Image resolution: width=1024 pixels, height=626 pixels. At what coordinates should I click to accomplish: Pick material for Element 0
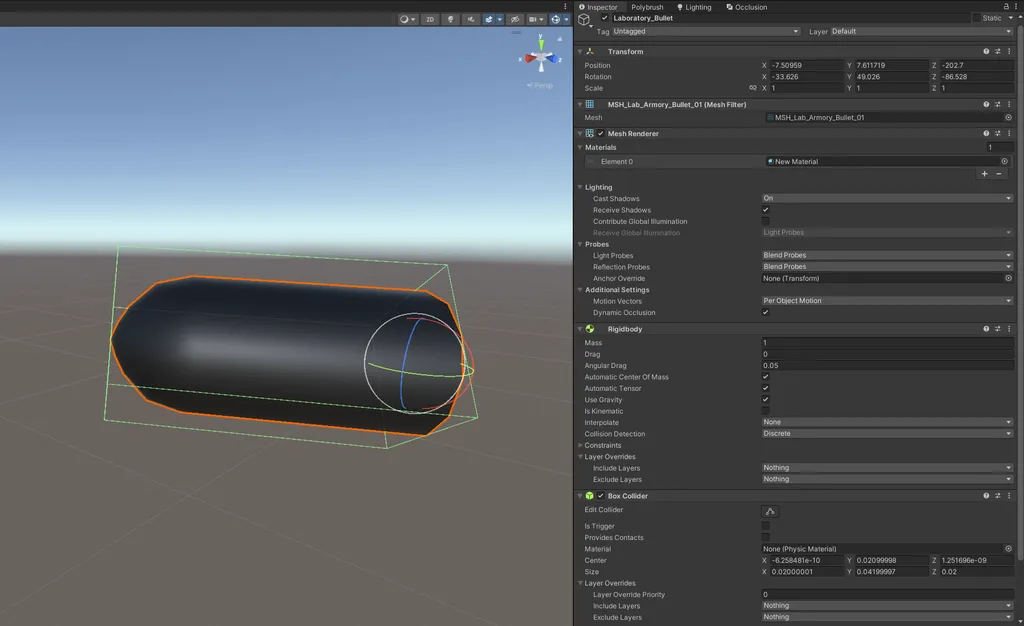coord(1004,161)
